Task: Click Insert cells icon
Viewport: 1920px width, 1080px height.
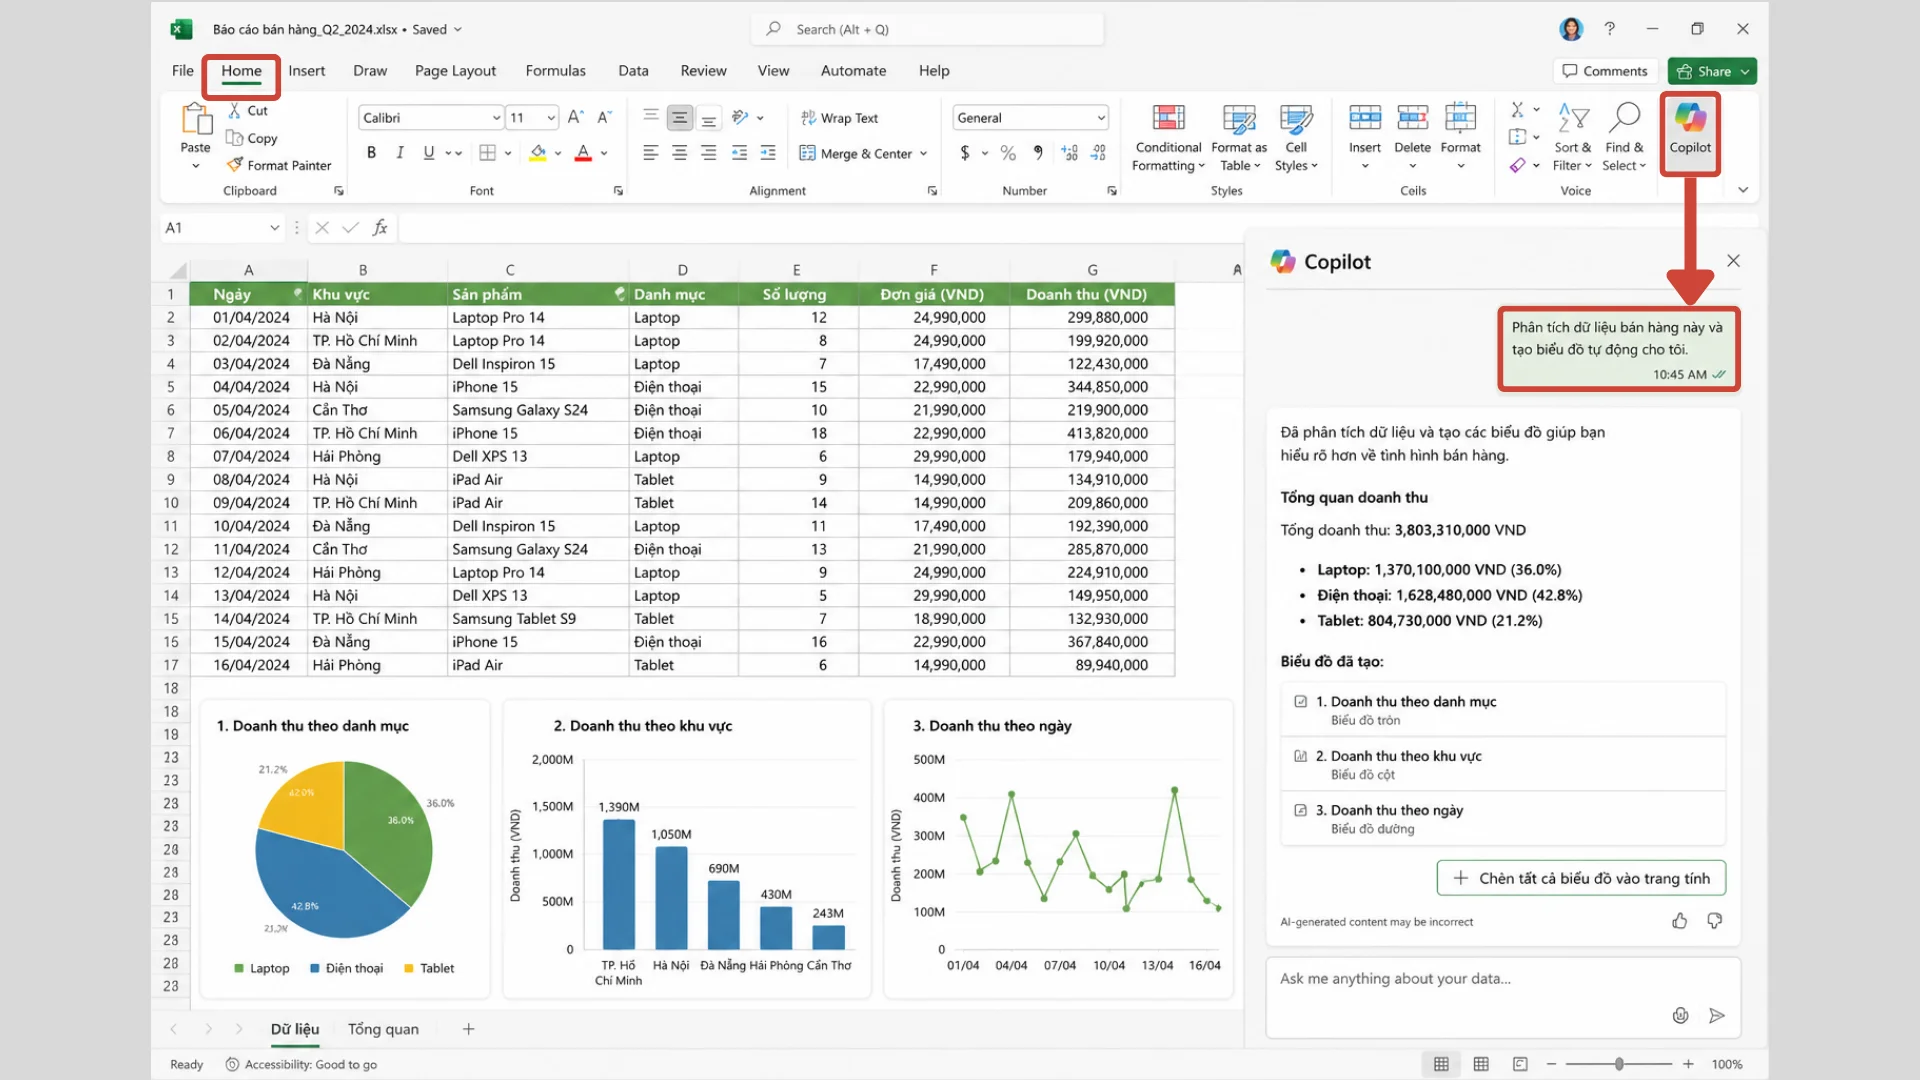Action: point(1365,119)
